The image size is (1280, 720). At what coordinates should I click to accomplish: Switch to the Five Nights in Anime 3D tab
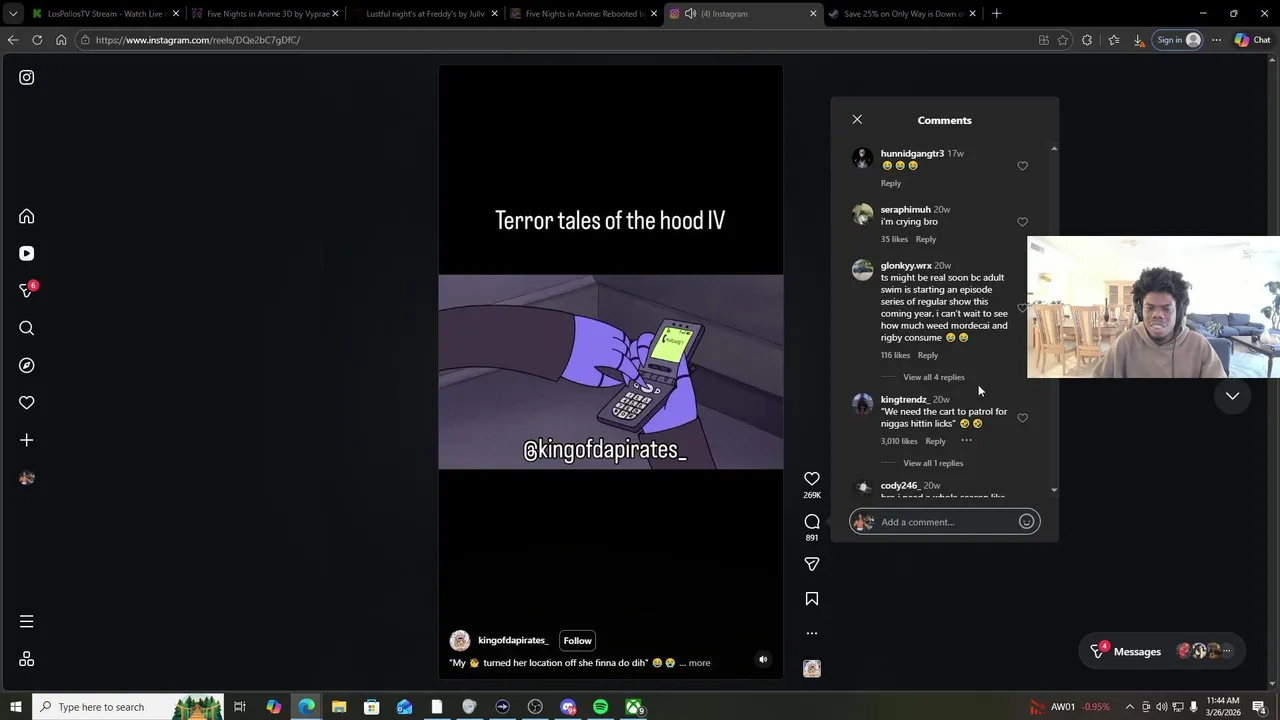(x=266, y=14)
